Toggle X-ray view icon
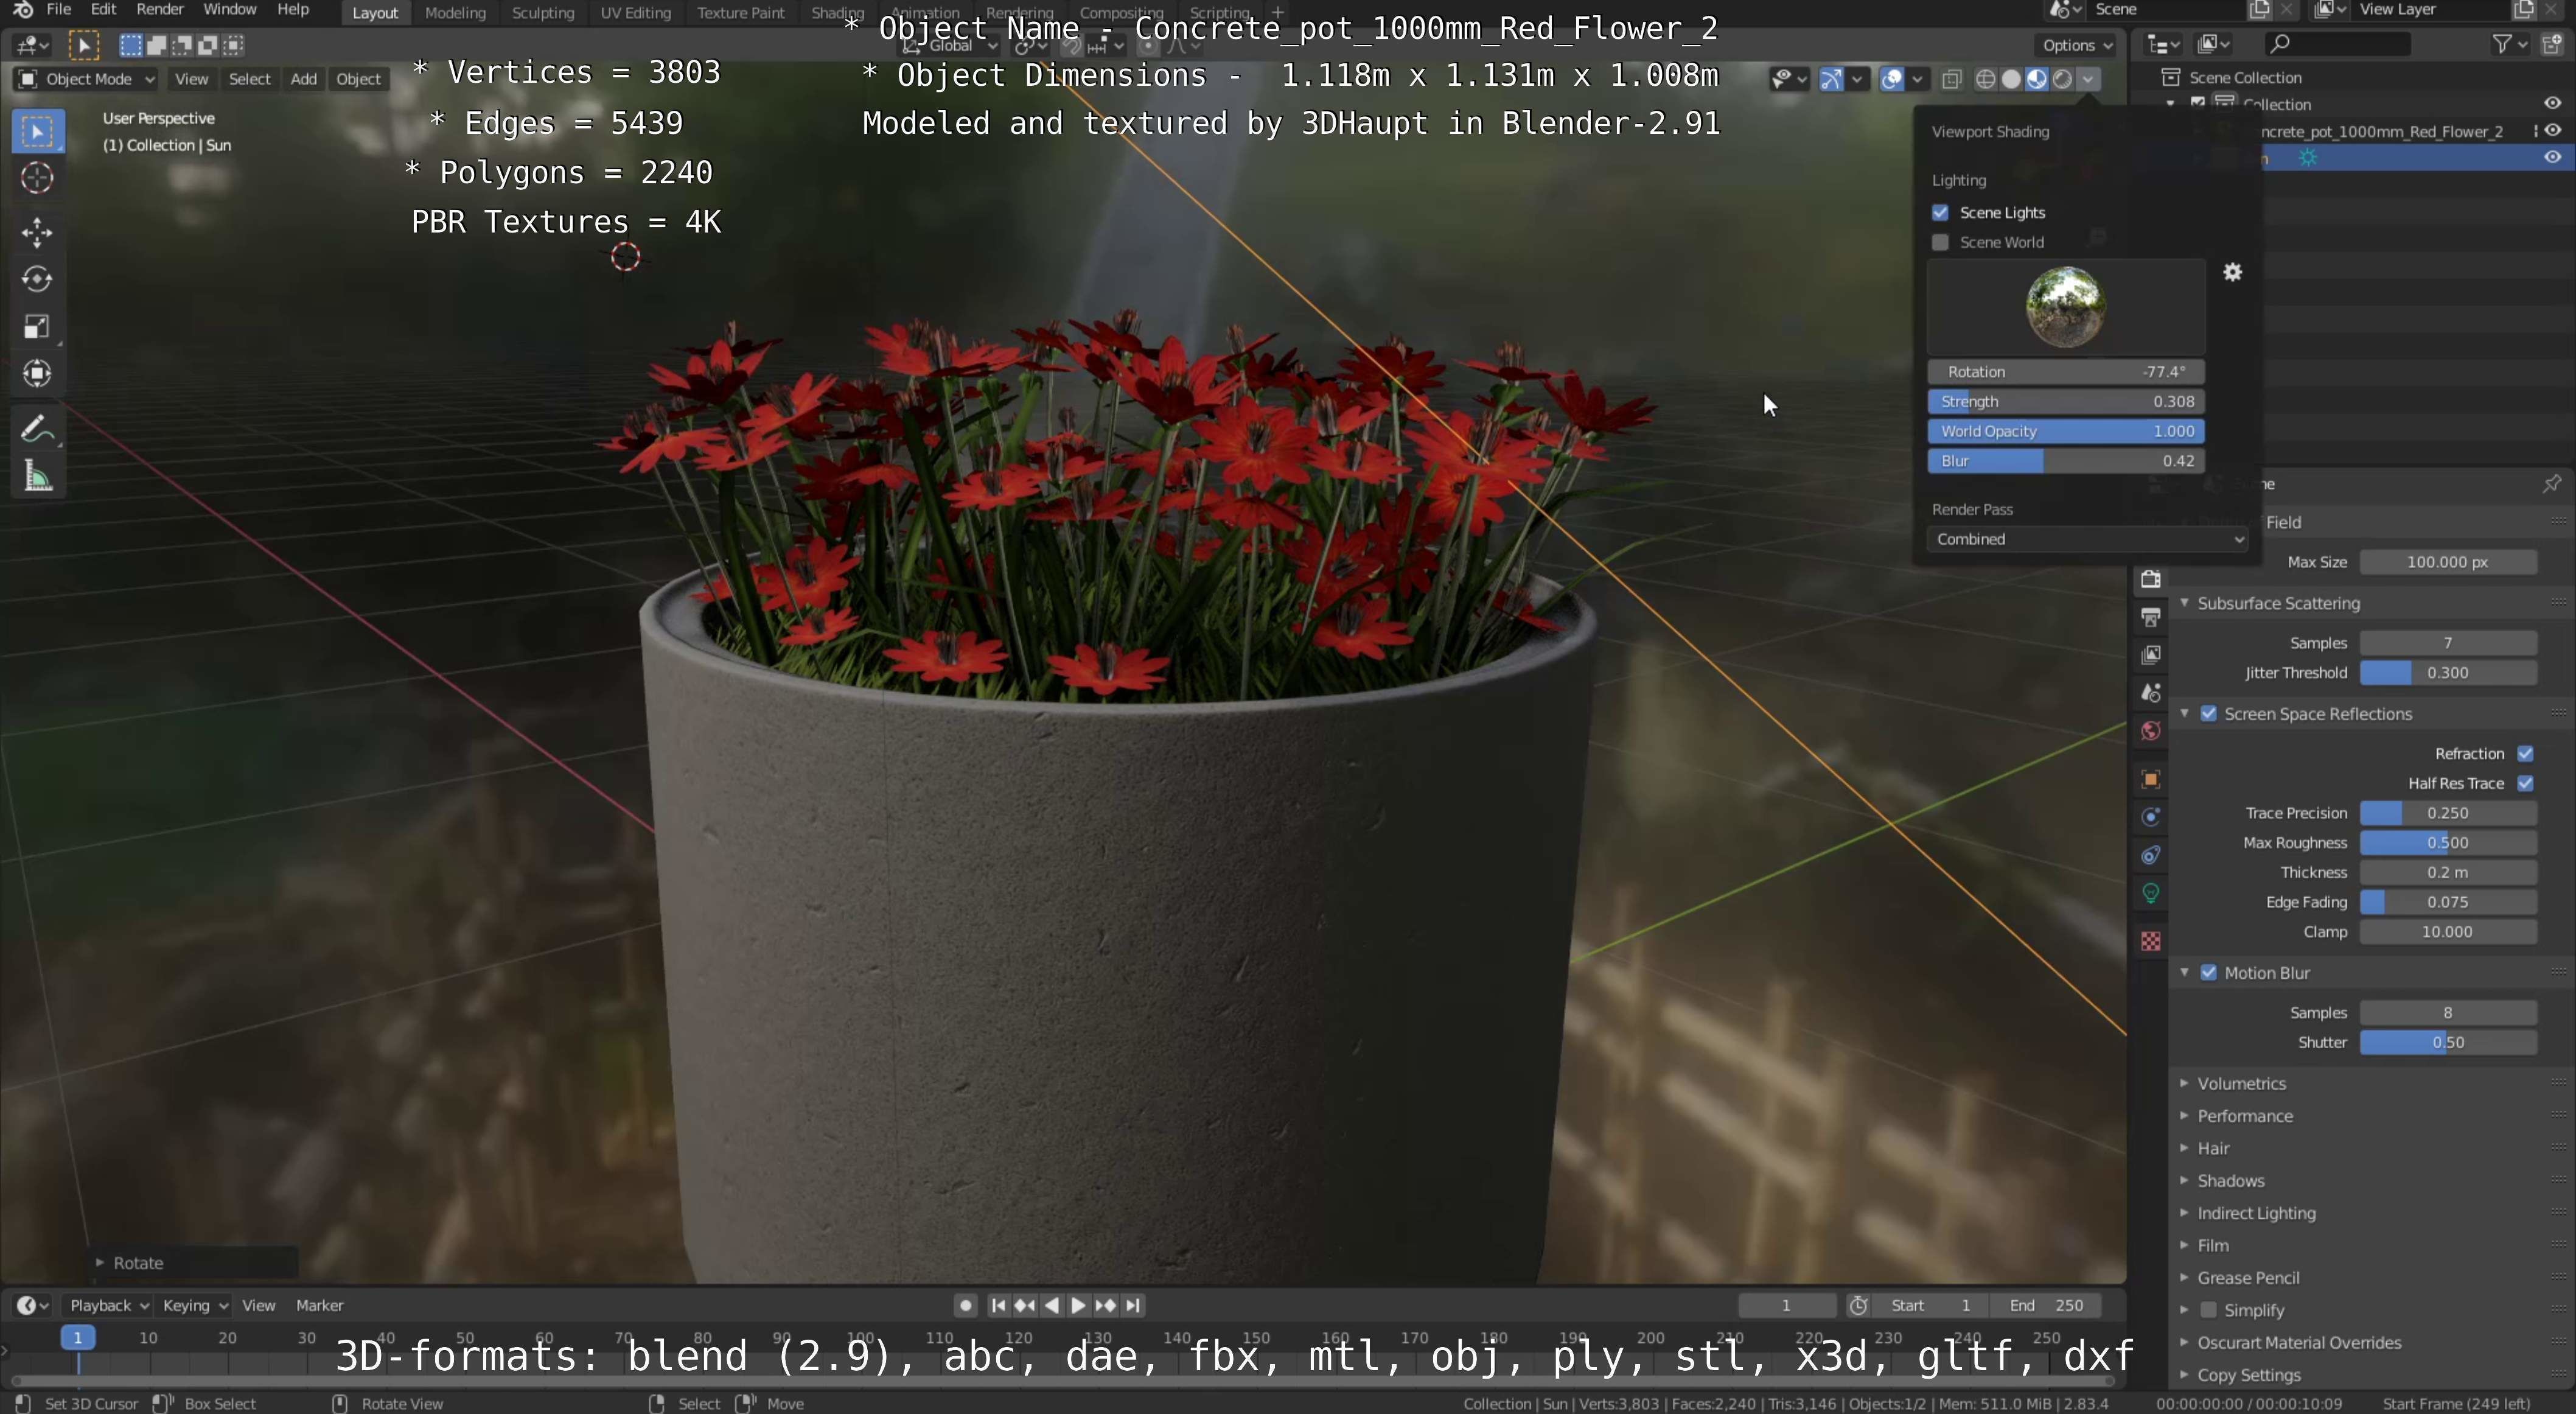 point(1951,79)
